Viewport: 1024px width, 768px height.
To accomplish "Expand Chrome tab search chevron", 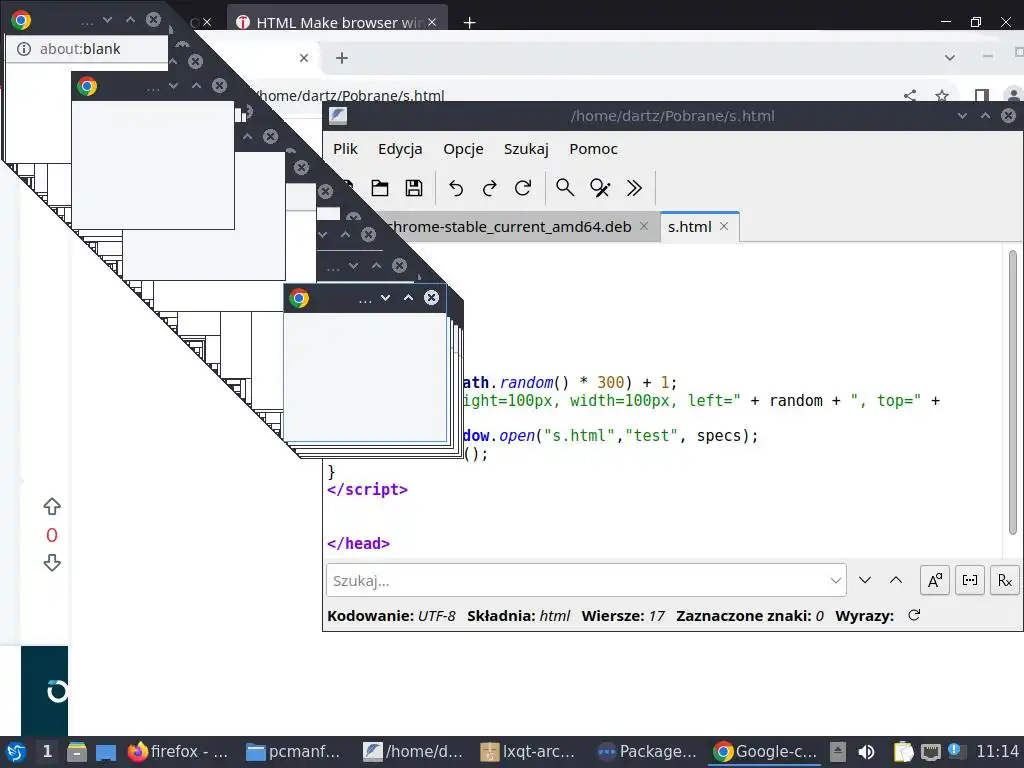I will pos(950,58).
